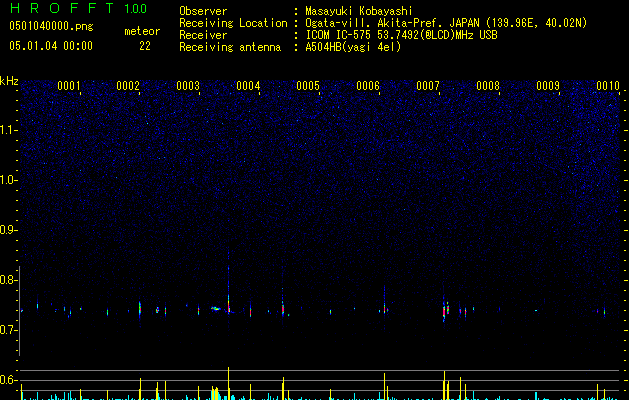Screen dimensions: 629x400
Task: Click the Receiving Location label
Action: 233,23
